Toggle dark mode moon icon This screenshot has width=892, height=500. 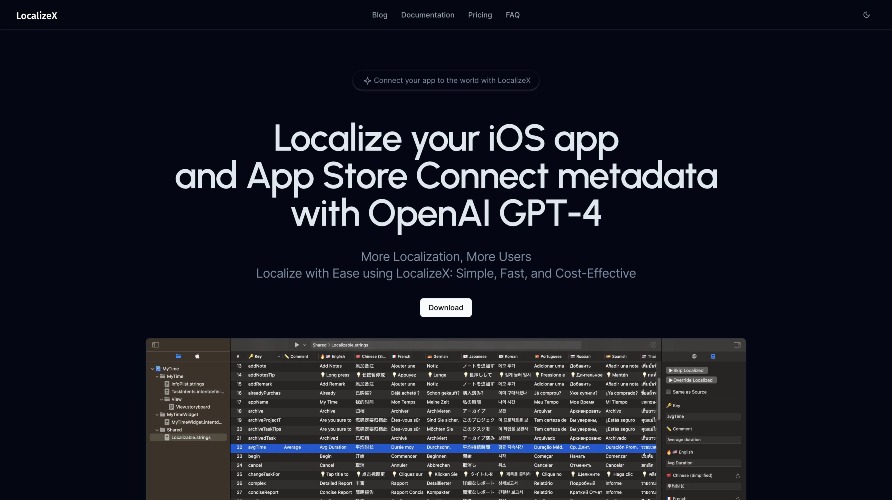coord(866,15)
